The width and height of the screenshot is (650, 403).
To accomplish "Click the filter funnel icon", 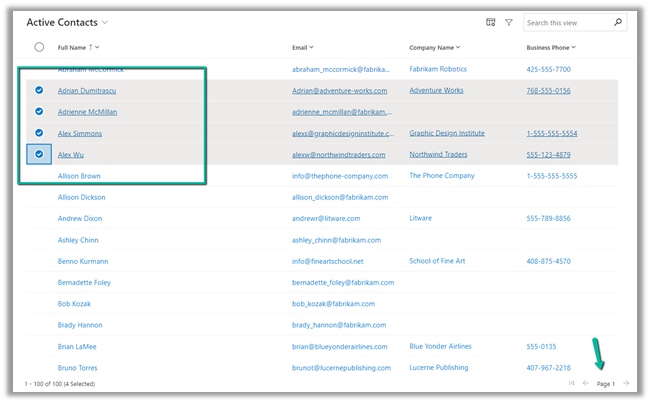I will 509,22.
